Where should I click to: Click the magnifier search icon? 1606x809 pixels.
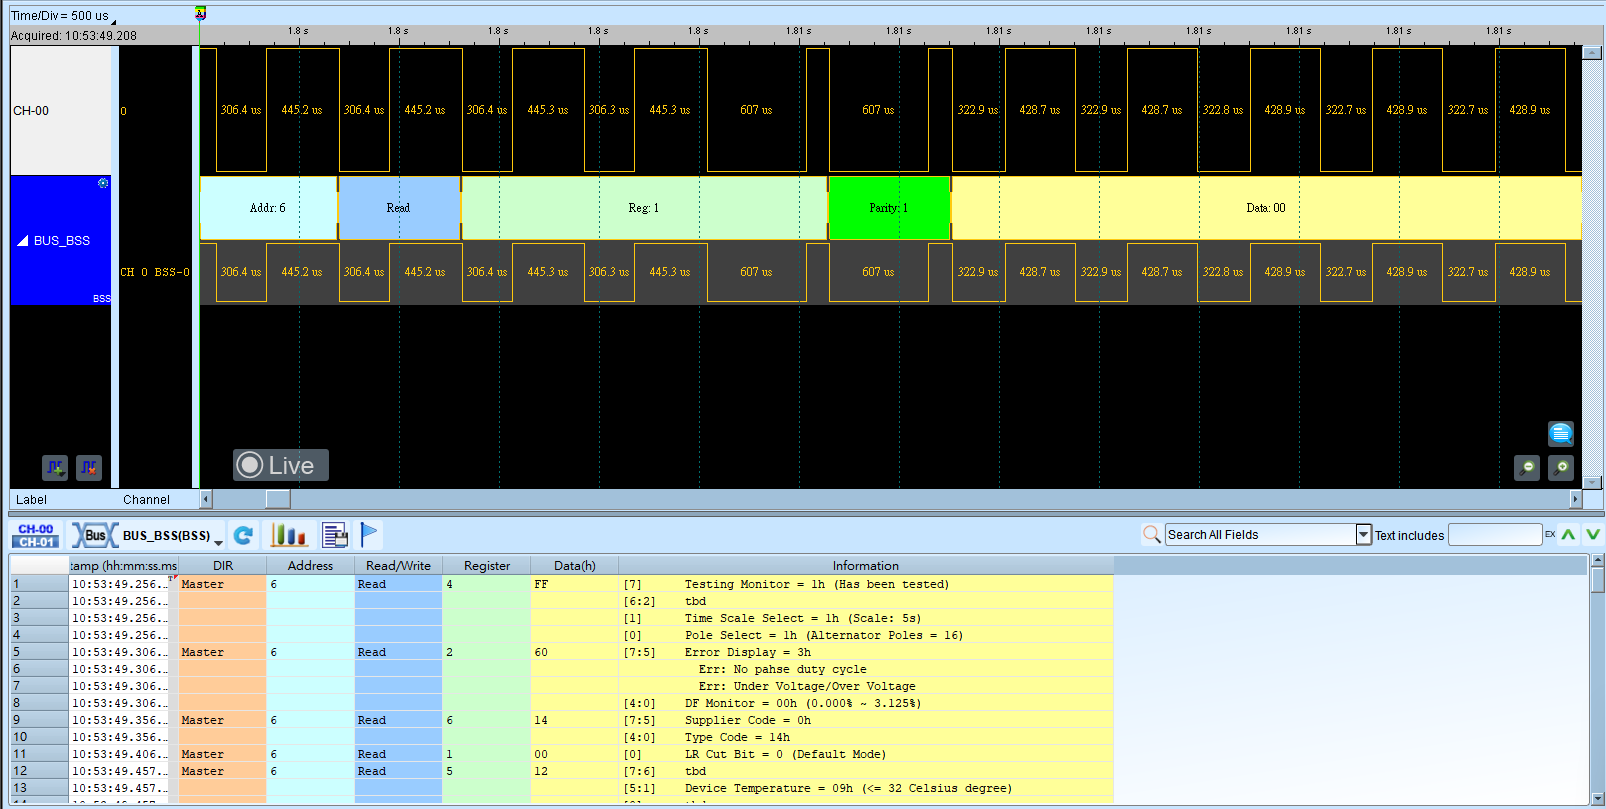[1152, 535]
